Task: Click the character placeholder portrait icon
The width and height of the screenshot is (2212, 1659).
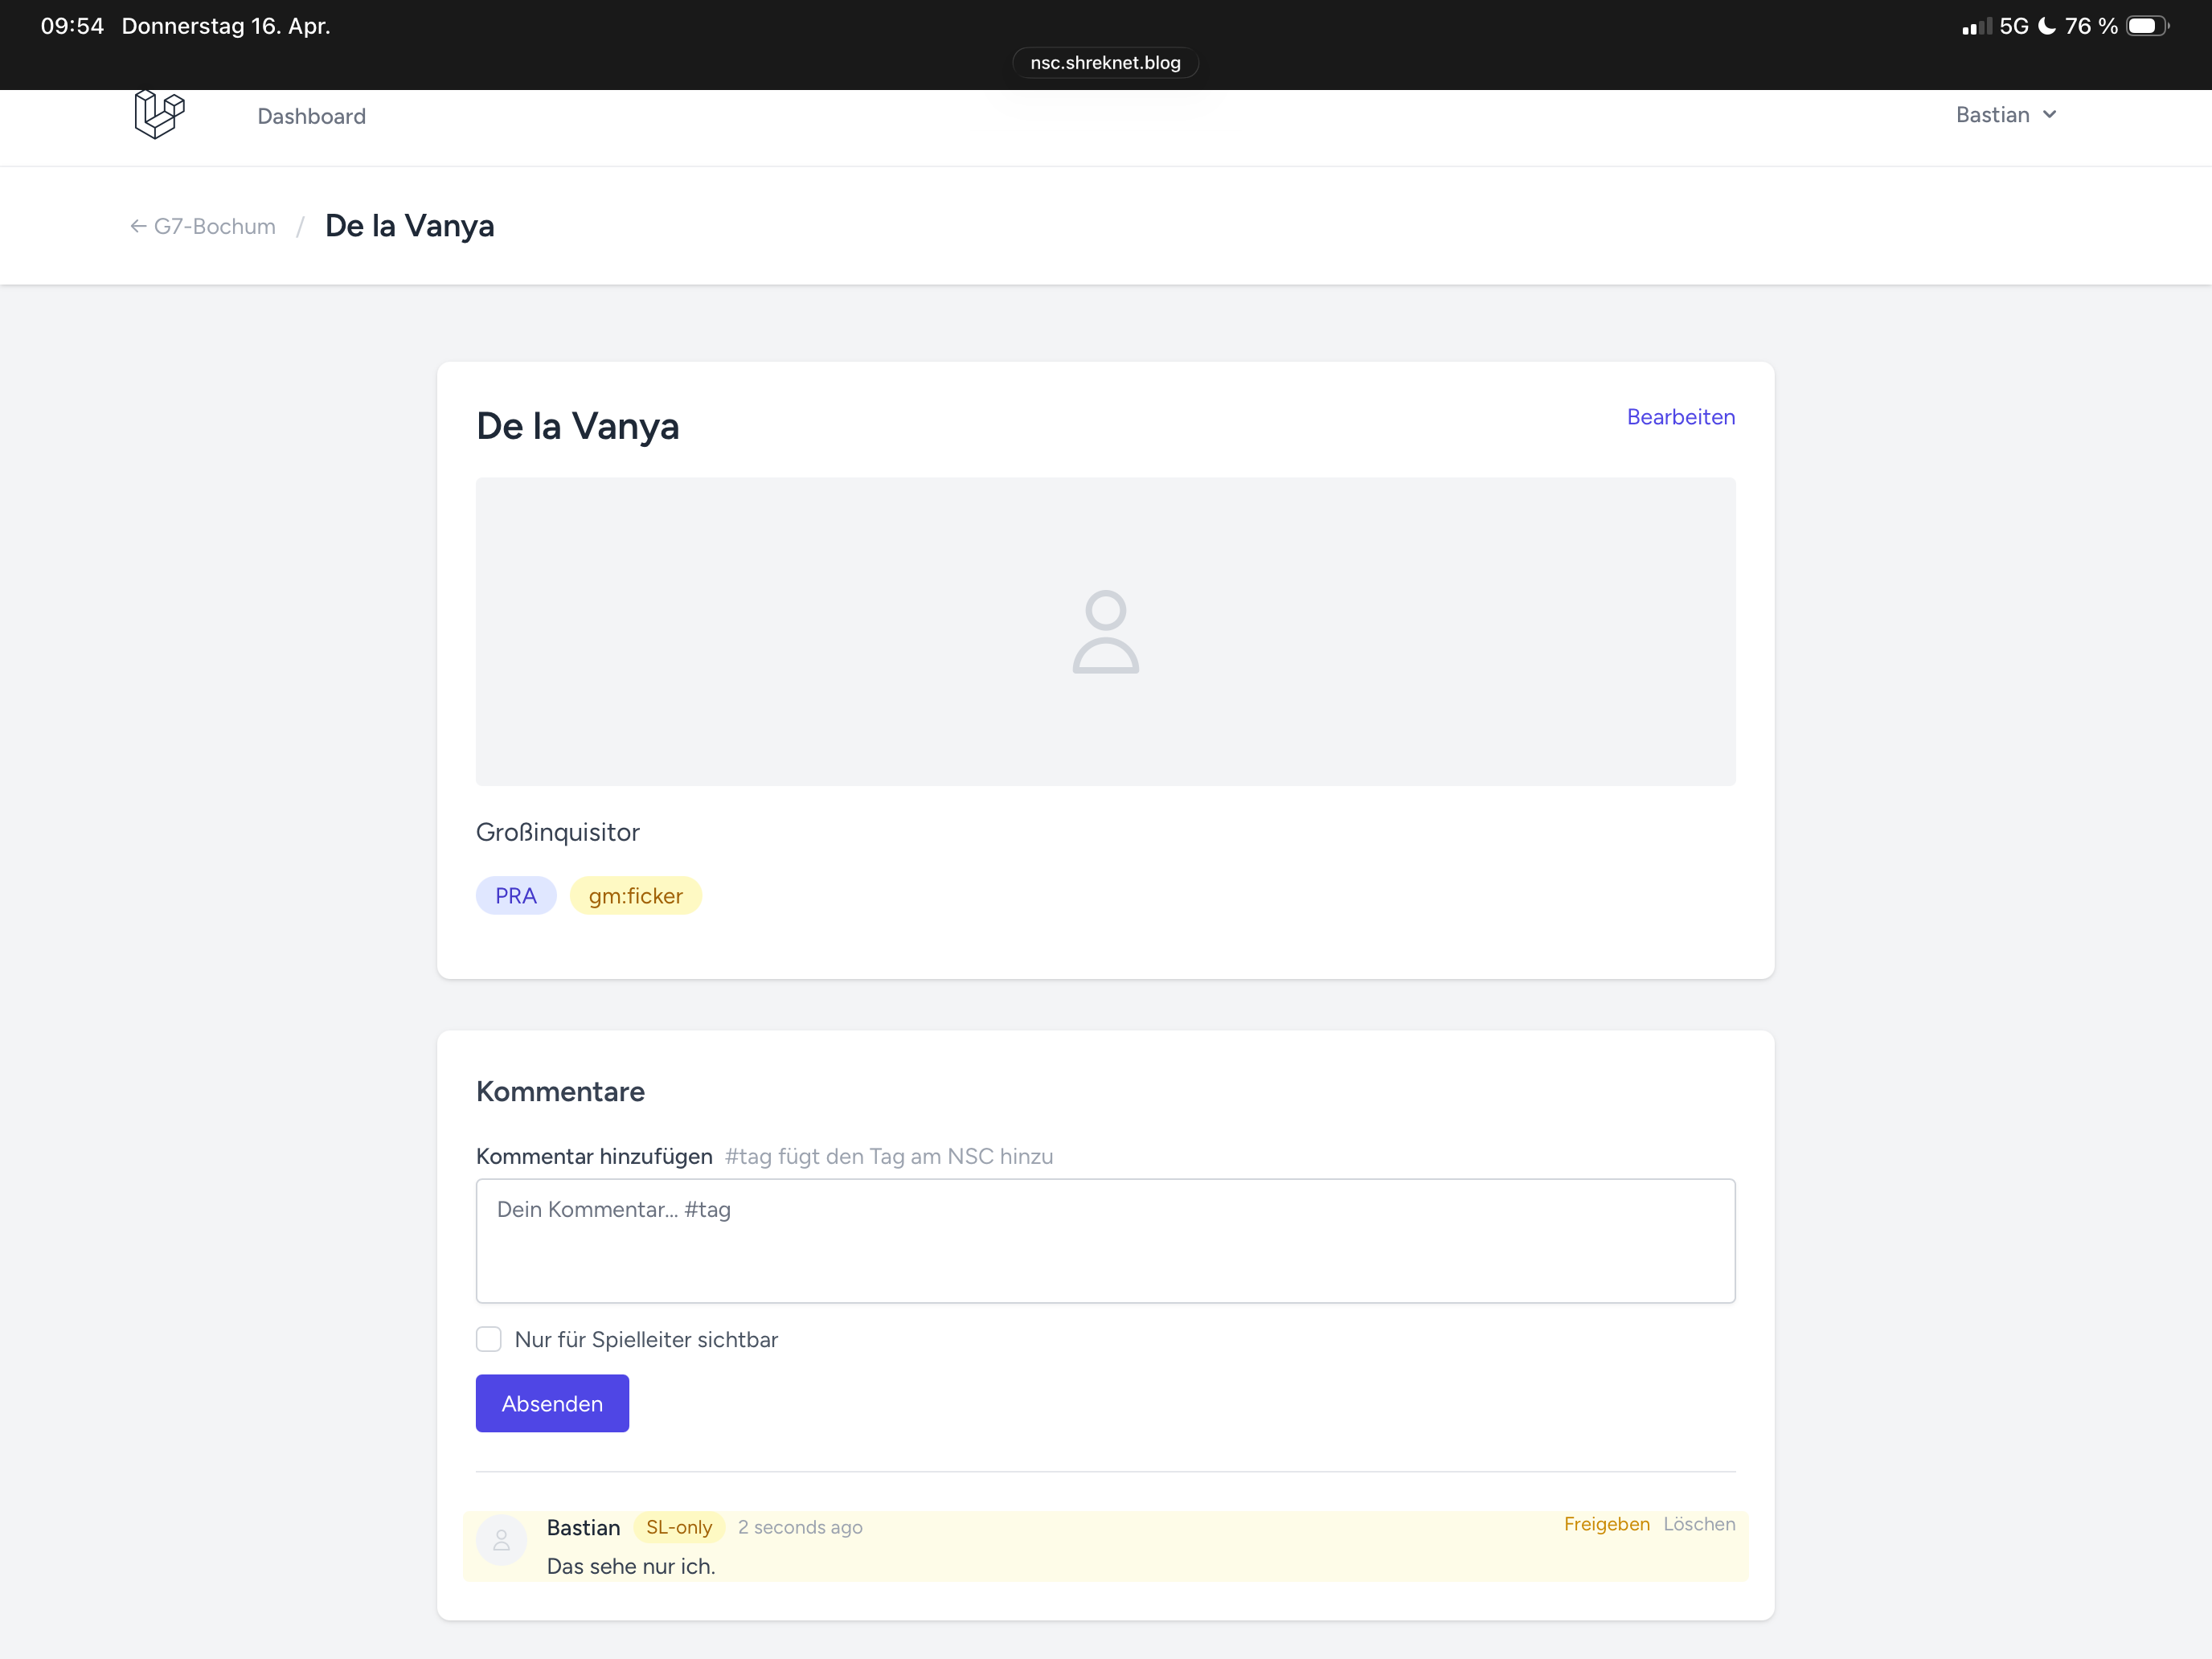Action: coord(1105,631)
